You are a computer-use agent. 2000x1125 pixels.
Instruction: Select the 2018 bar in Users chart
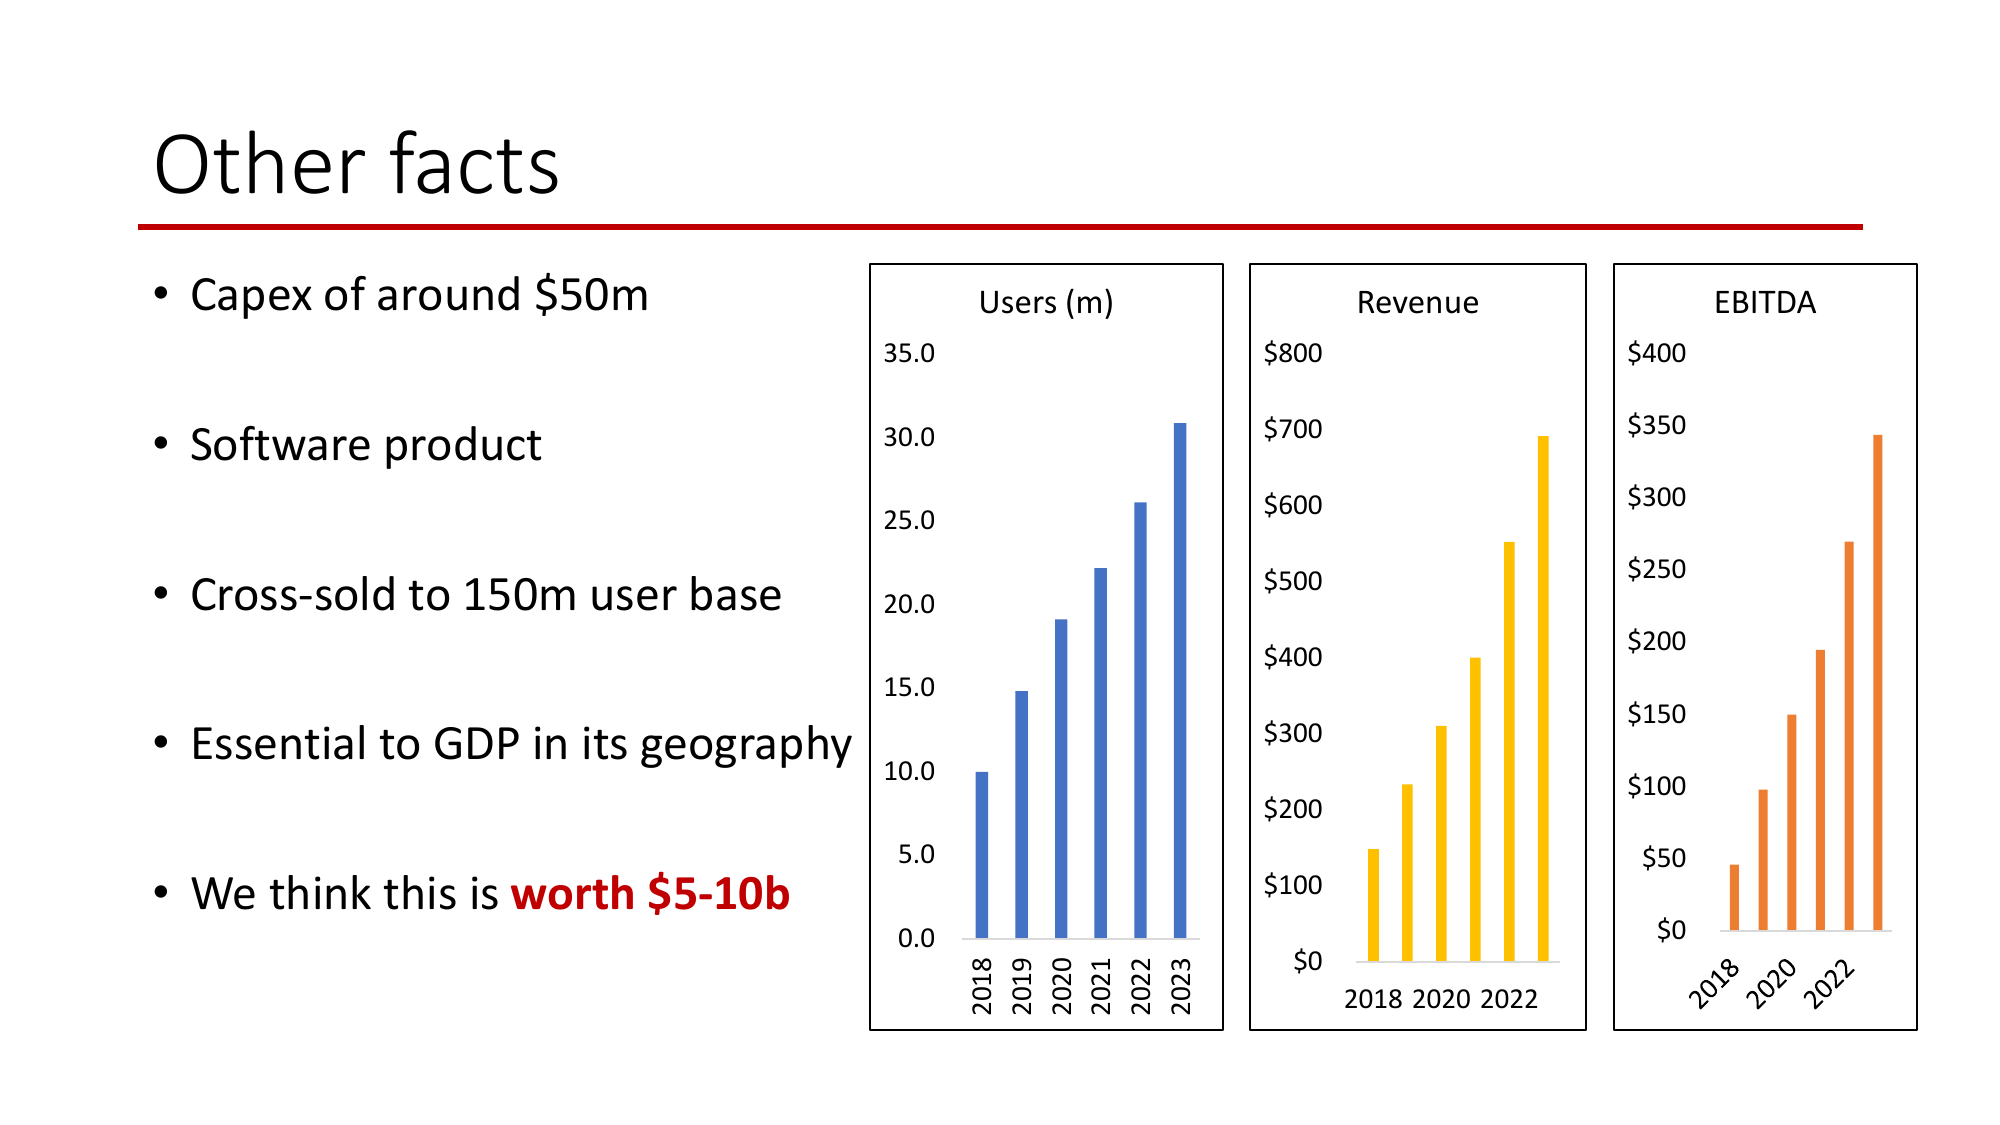(982, 855)
